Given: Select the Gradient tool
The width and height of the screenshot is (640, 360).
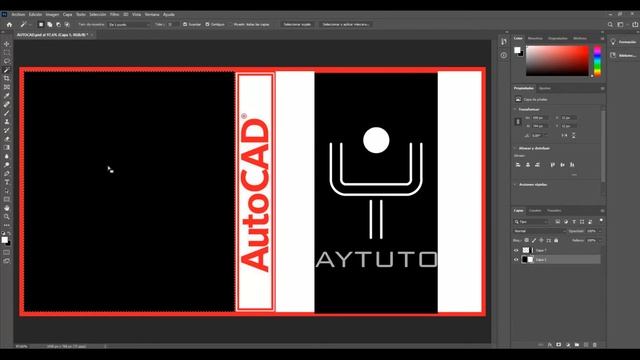Looking at the screenshot, I should [7, 148].
